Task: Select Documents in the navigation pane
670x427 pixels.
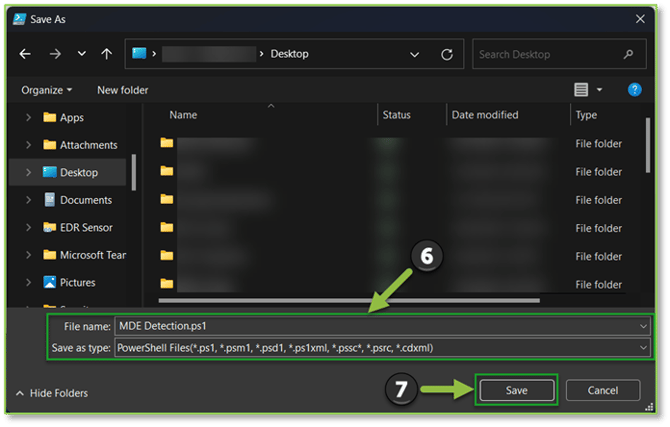Action: point(85,200)
